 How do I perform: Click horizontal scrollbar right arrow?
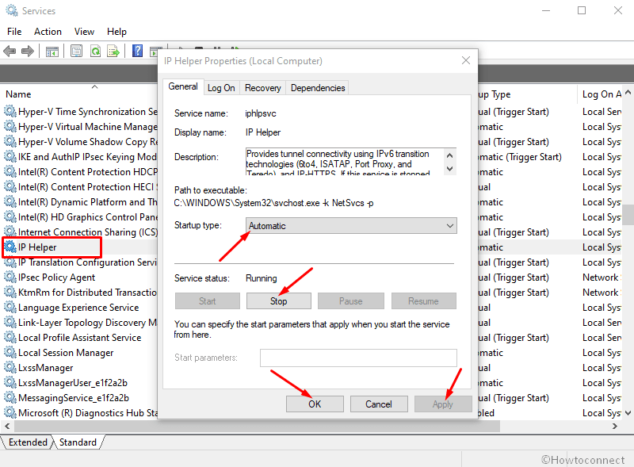coord(615,426)
